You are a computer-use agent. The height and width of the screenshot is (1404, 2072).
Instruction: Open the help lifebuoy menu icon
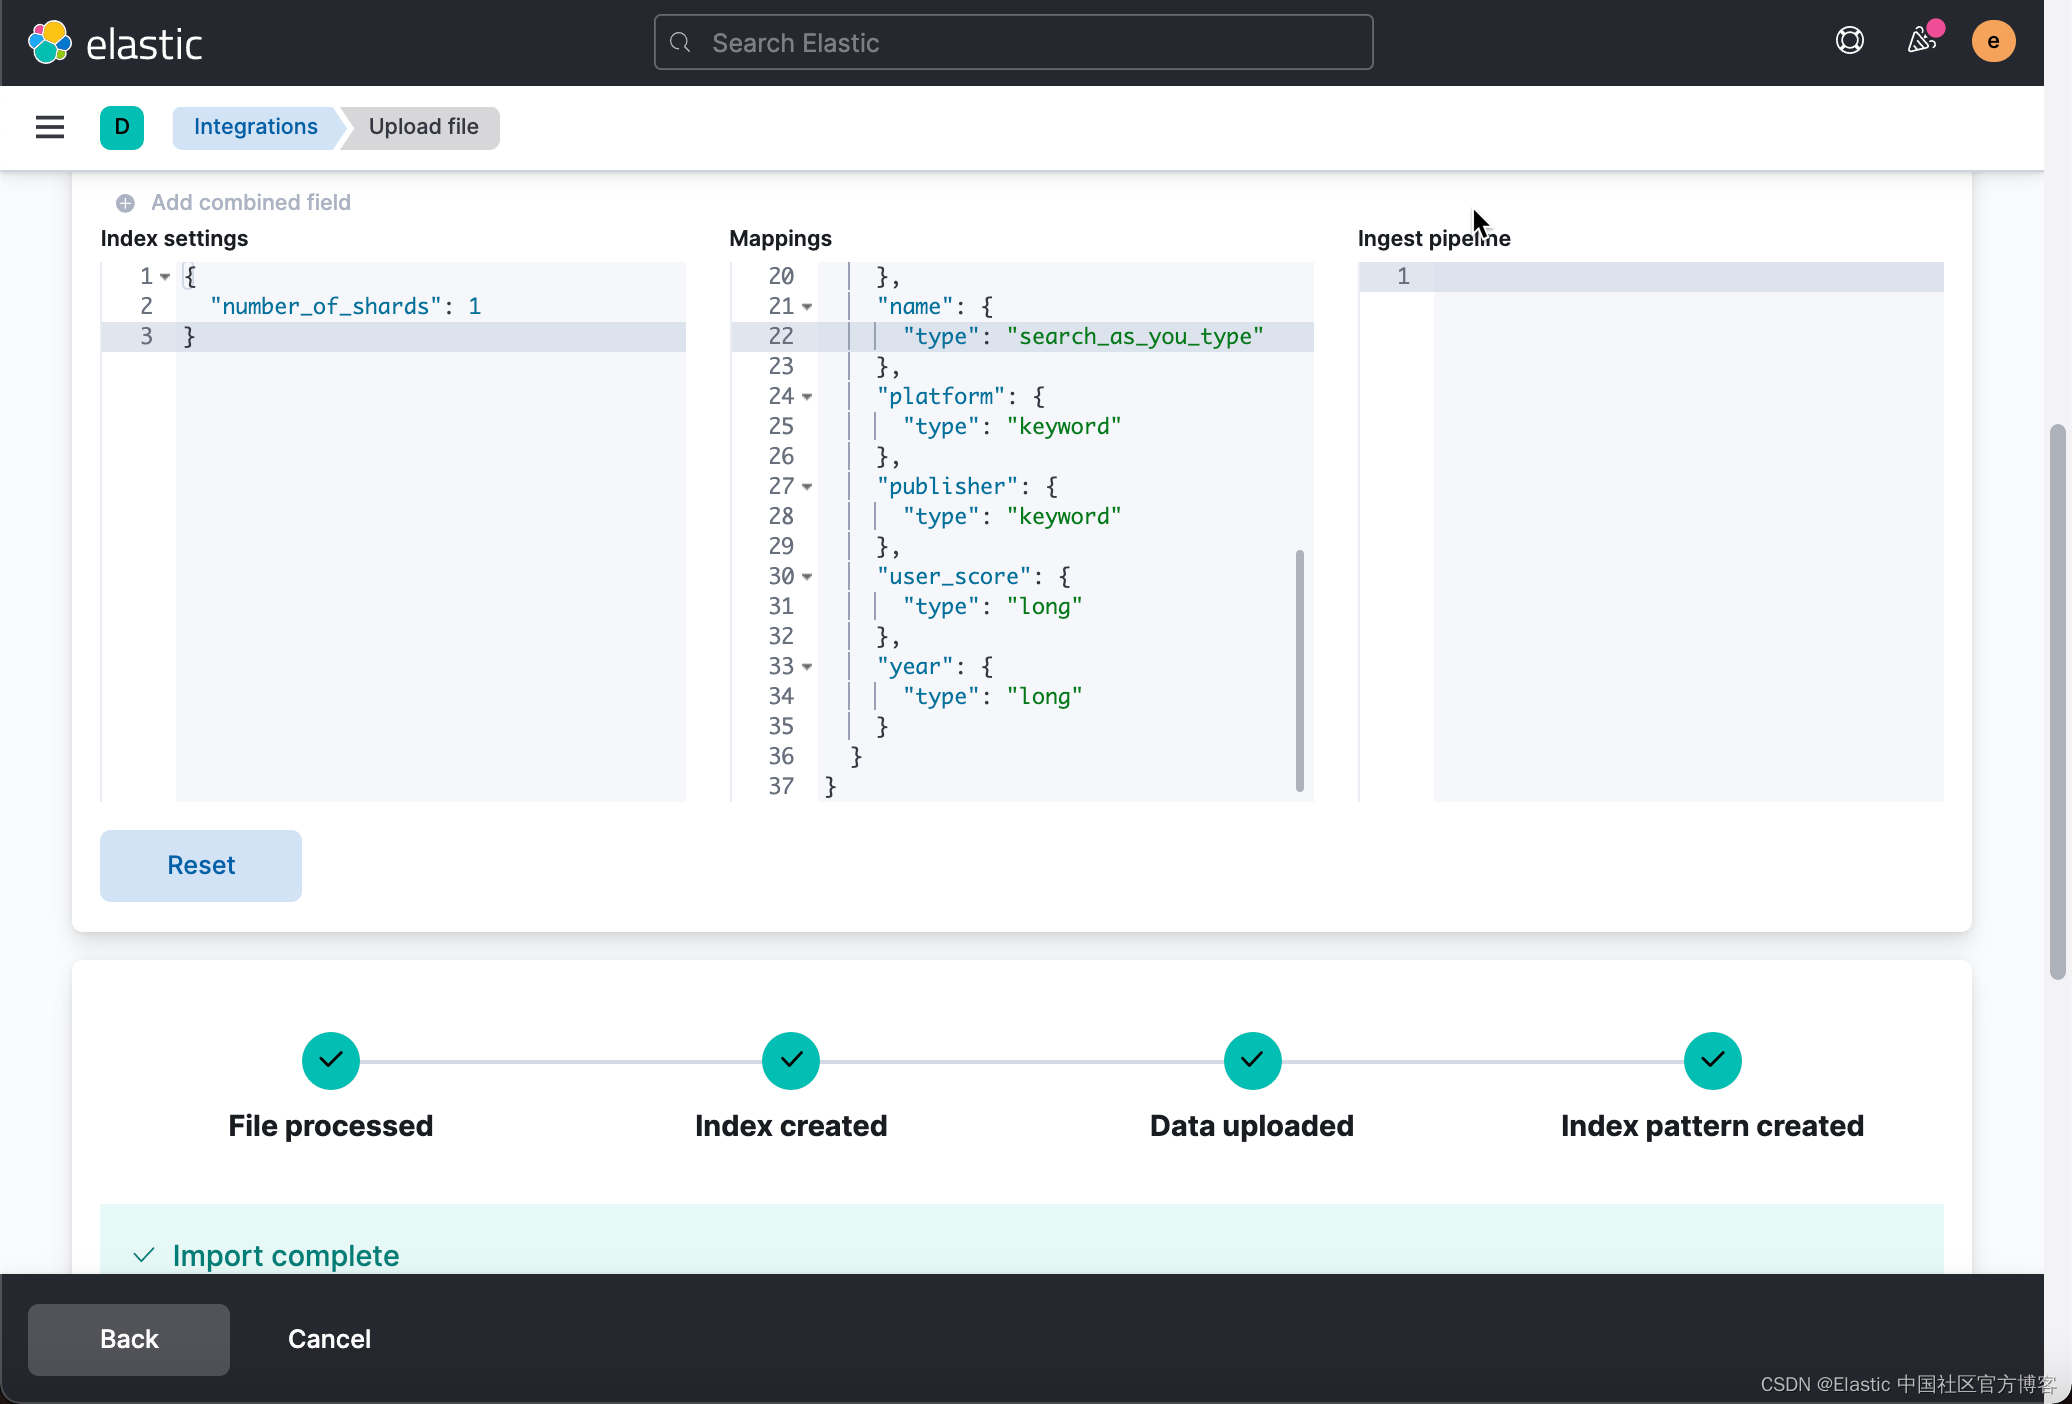coord(1849,41)
